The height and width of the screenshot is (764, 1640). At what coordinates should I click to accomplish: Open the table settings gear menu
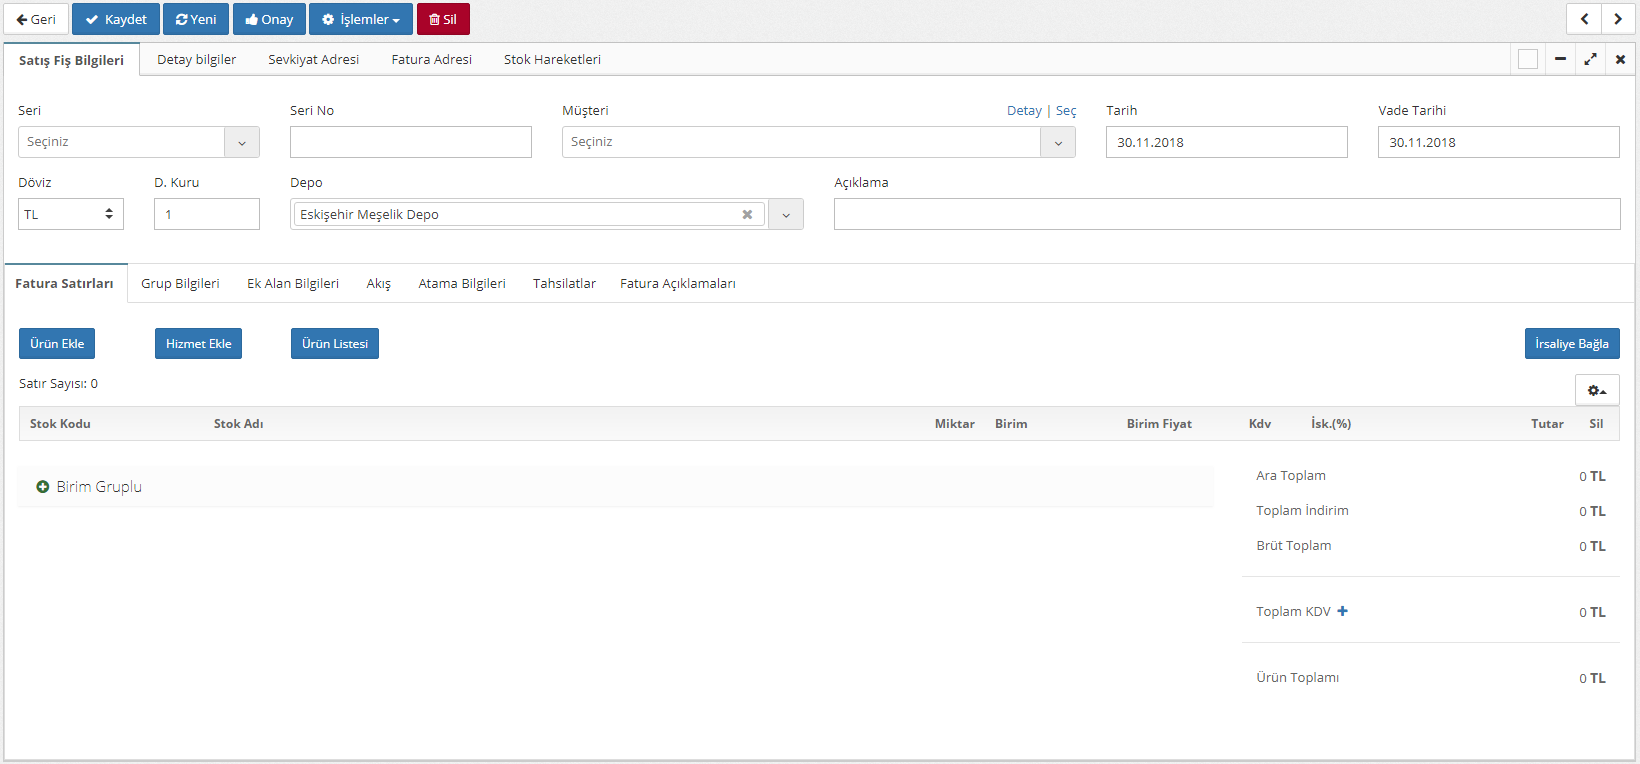(1596, 390)
